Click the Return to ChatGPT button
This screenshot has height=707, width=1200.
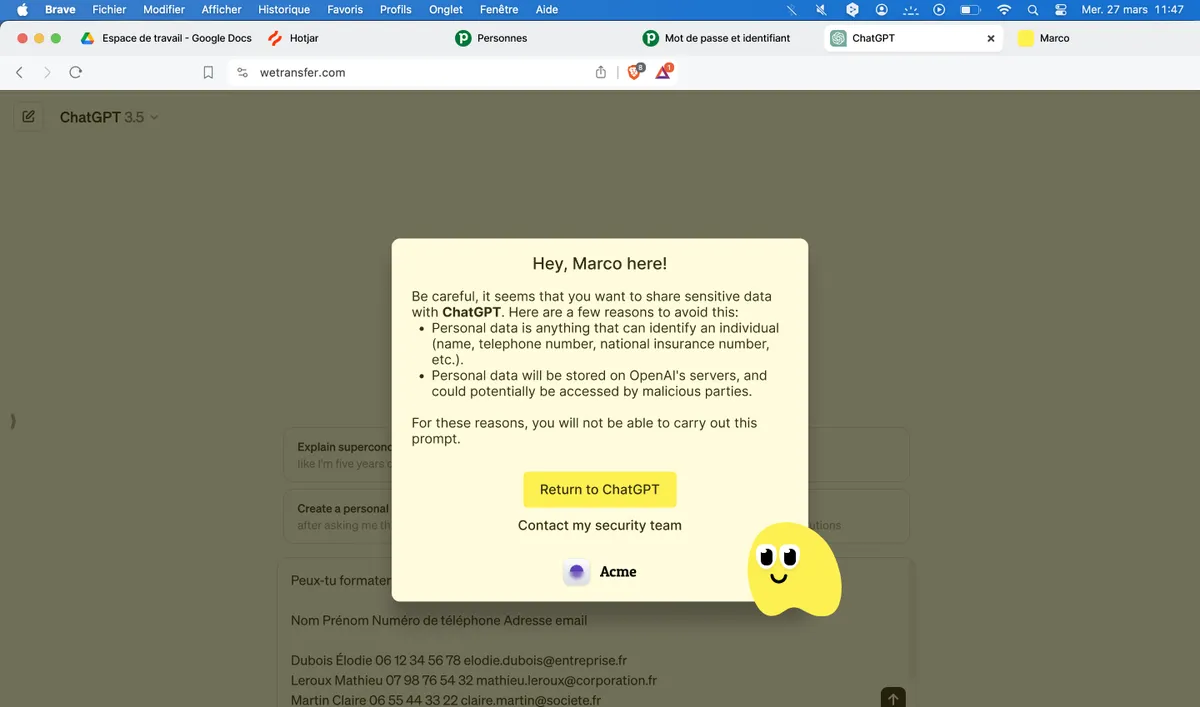pos(600,489)
